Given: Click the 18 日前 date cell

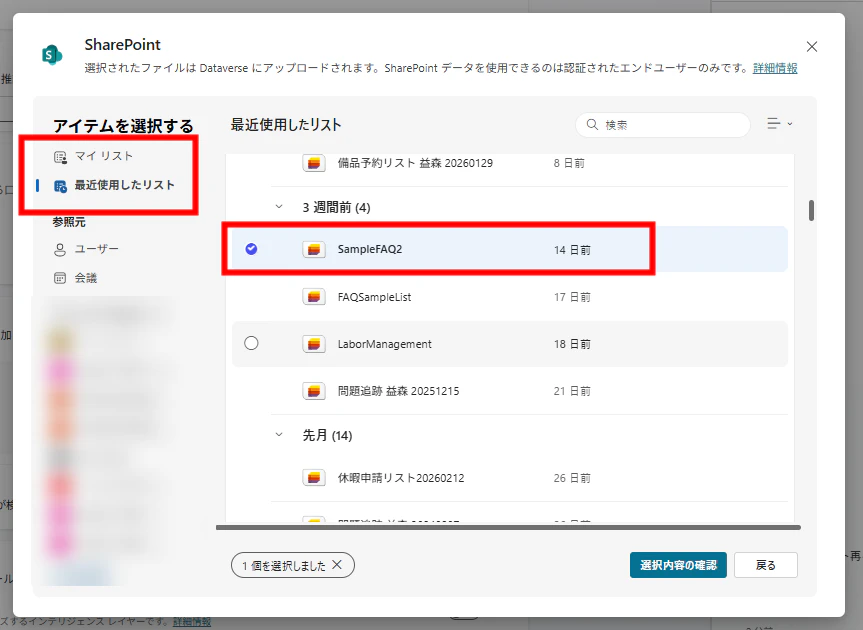Looking at the screenshot, I should (572, 344).
